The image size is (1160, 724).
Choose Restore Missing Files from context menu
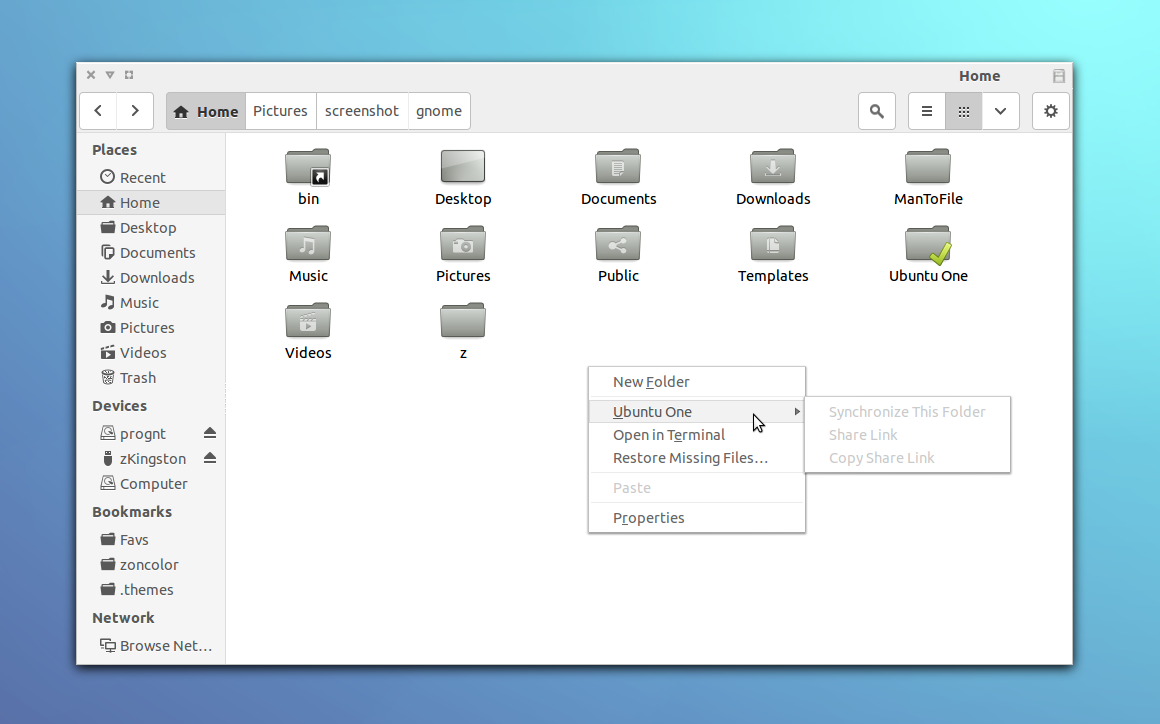[x=697, y=458]
